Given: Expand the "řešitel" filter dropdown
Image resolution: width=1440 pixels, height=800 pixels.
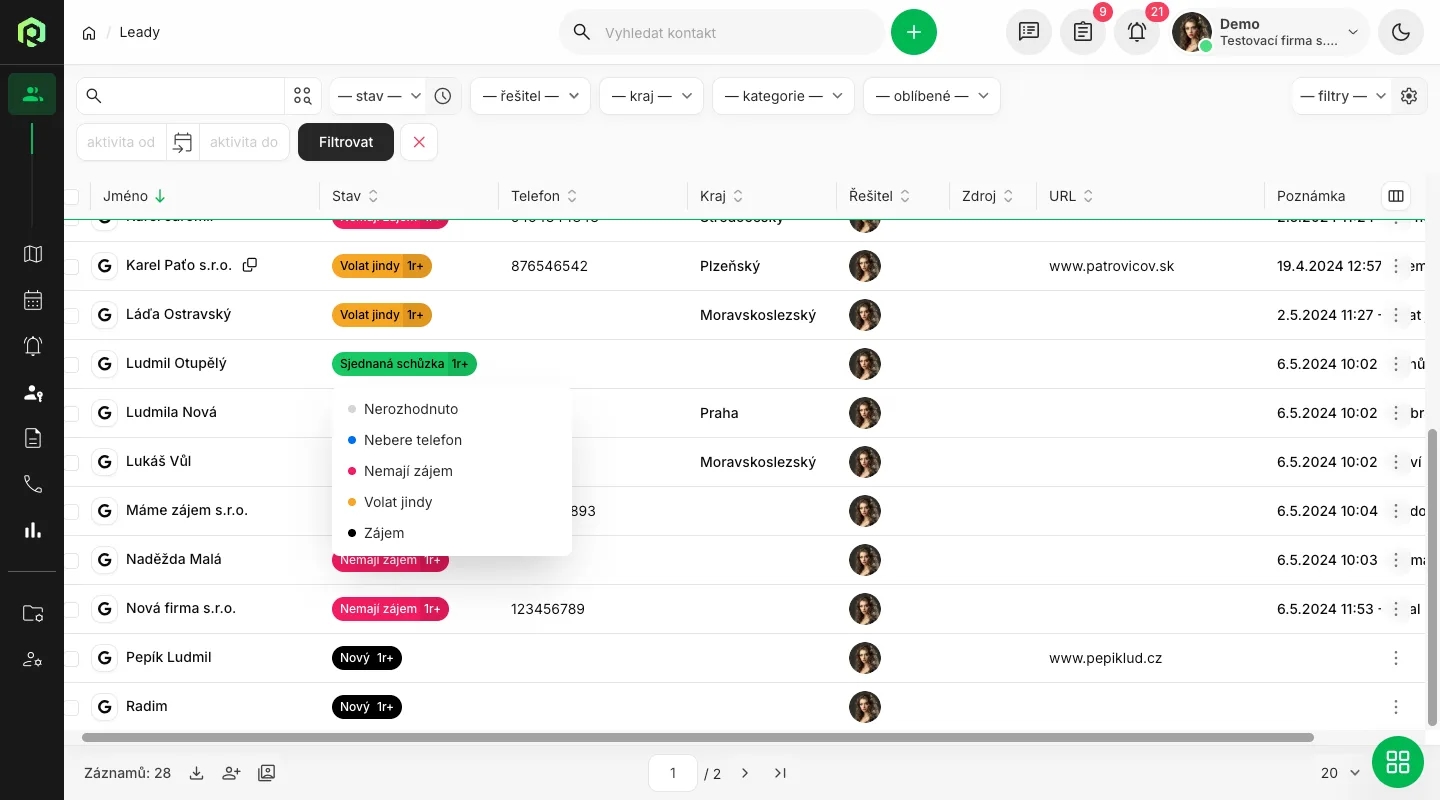Looking at the screenshot, I should tap(530, 96).
